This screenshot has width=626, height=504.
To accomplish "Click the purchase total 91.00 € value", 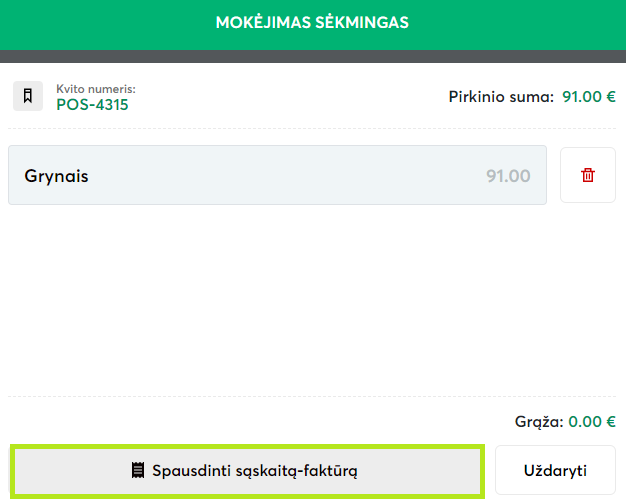I will click(589, 97).
